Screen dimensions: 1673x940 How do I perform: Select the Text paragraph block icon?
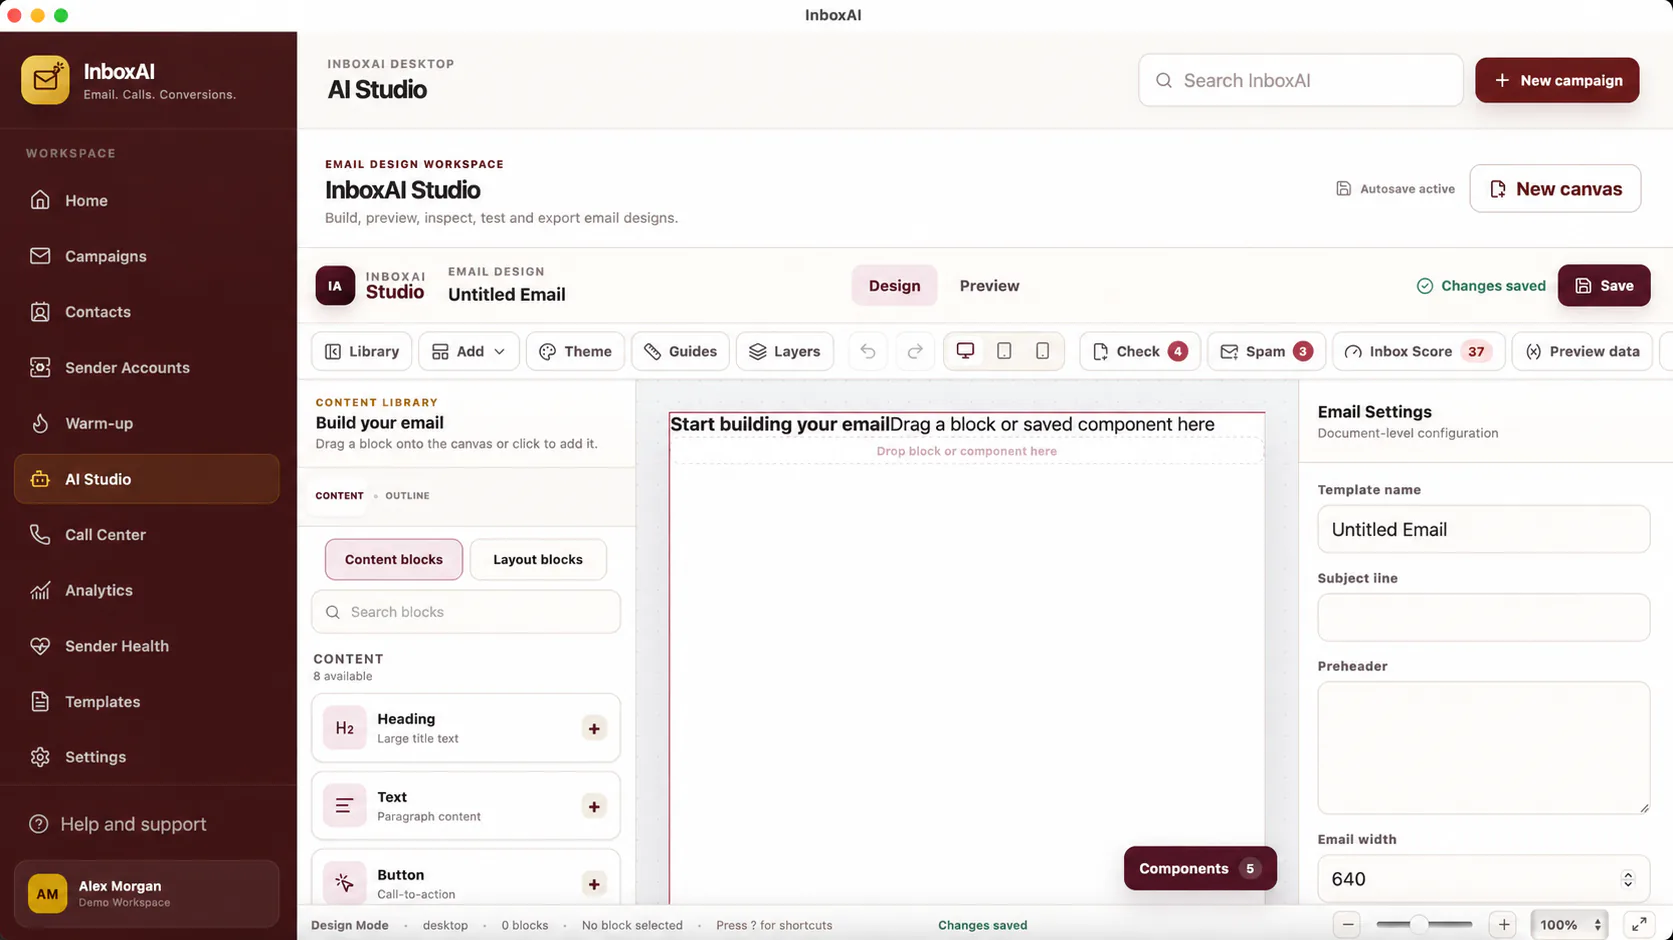344,806
